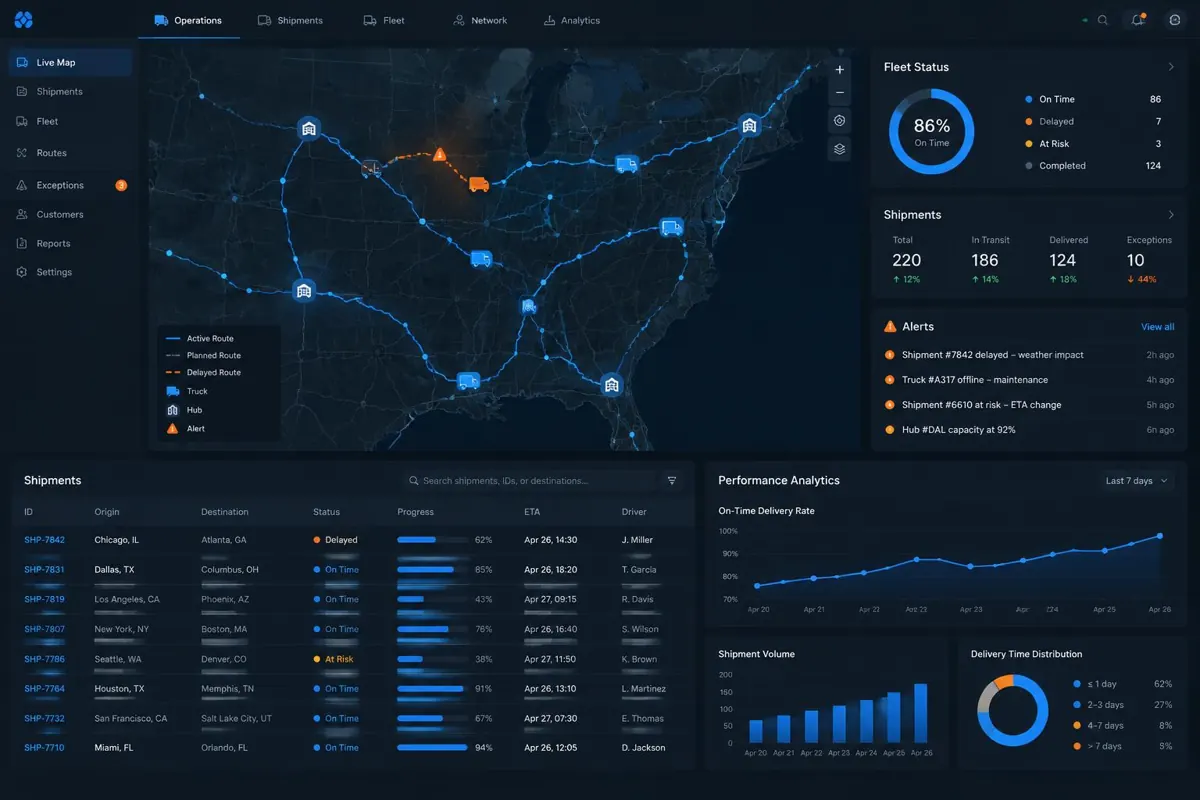This screenshot has width=1200, height=800.
Task: Click the blue On Time legend dot
Action: [x=1029, y=99]
